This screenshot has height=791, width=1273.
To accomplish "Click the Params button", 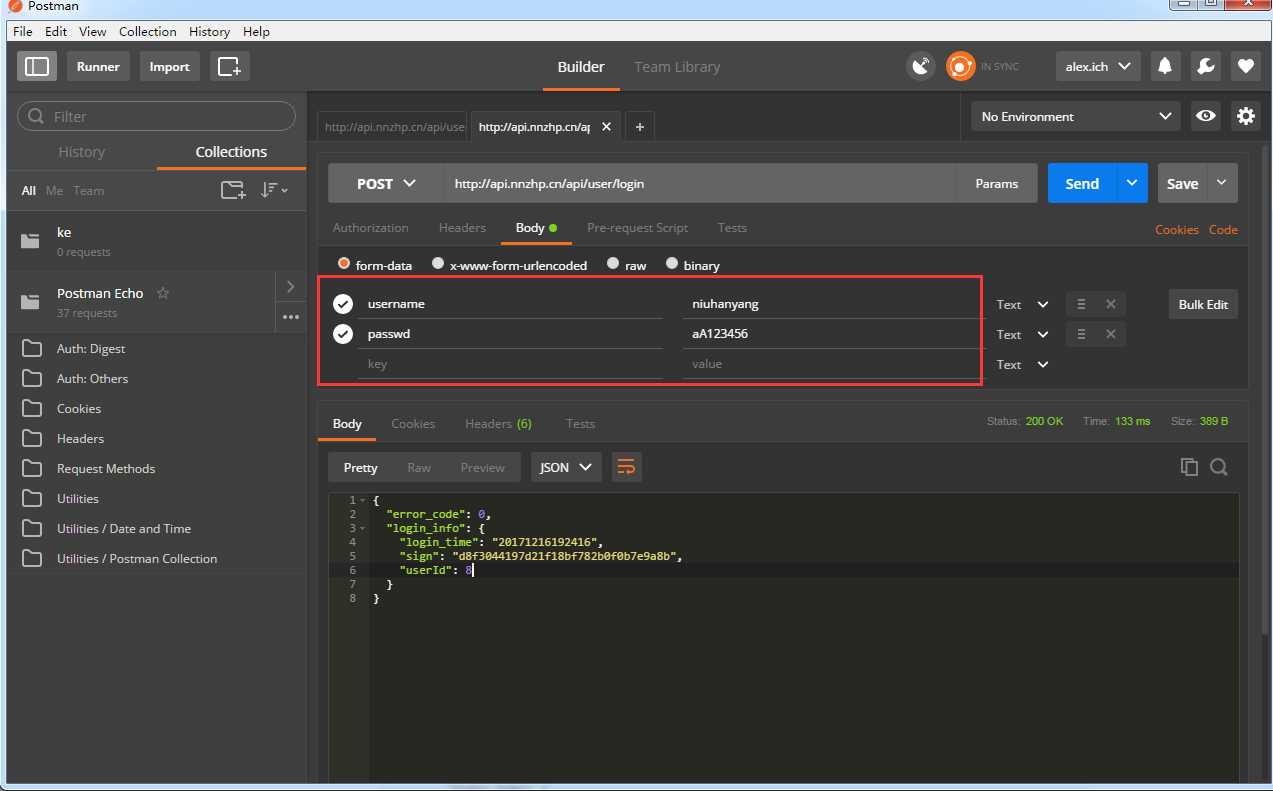I will click(x=997, y=184).
